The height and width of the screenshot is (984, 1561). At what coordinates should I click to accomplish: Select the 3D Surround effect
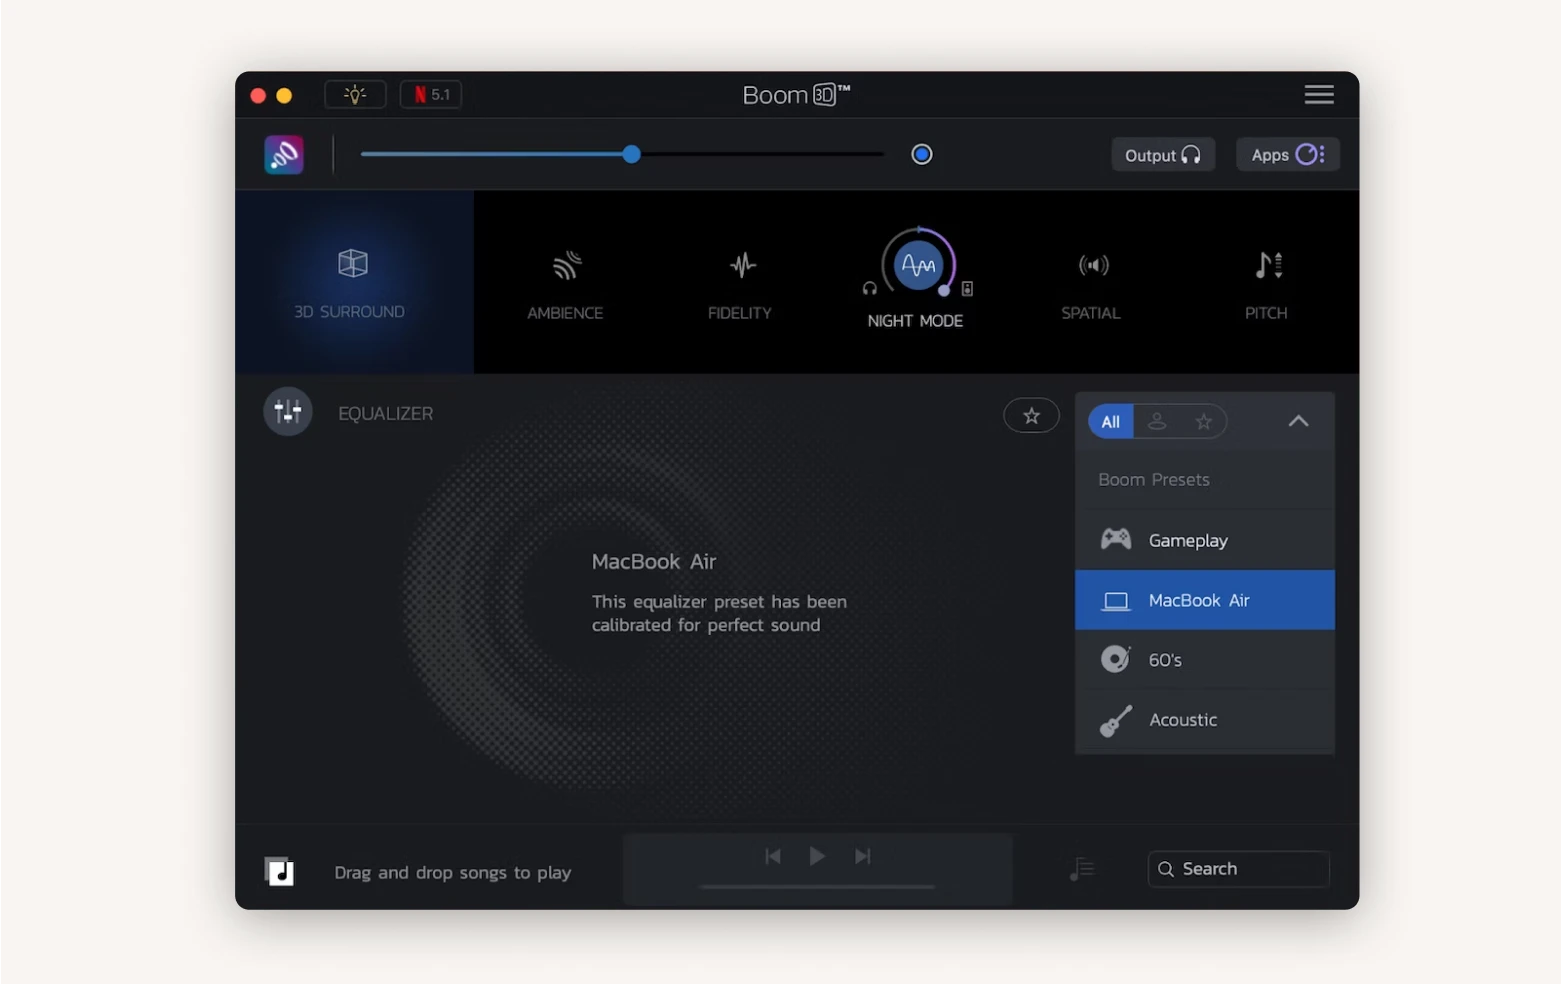354,282
